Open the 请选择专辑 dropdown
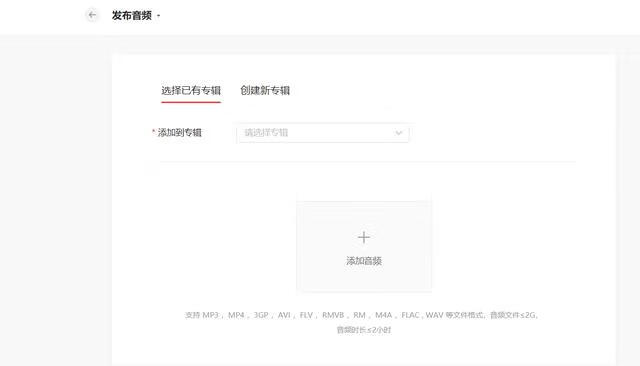The width and height of the screenshot is (640, 366). point(323,133)
